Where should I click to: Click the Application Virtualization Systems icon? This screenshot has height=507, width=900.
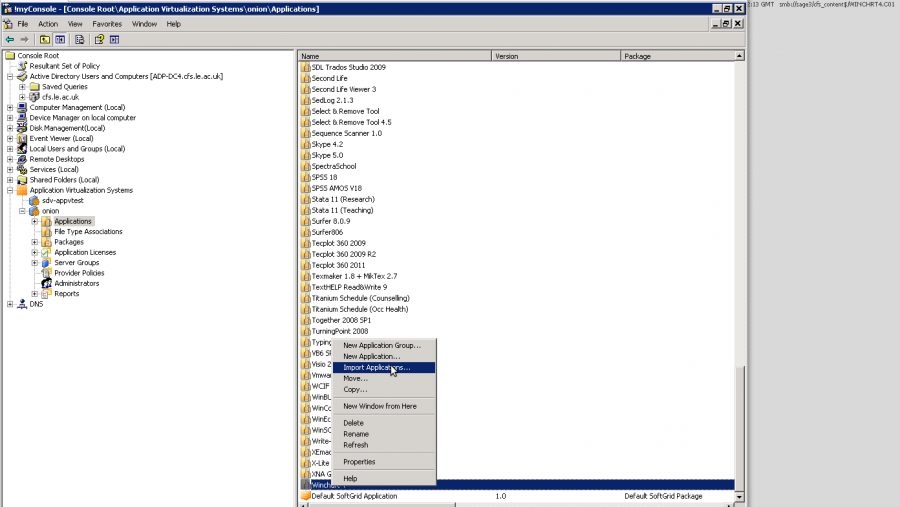tap(22, 190)
